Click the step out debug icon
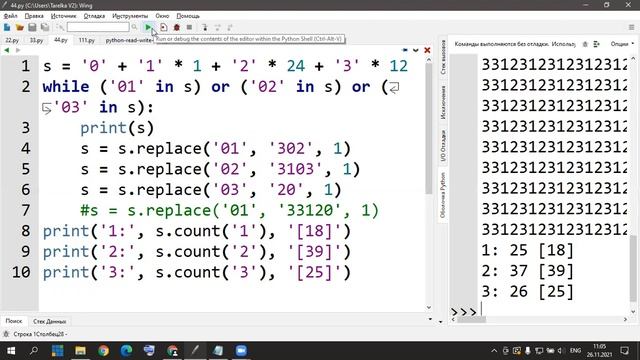The width and height of the screenshot is (640, 360). click(230, 27)
